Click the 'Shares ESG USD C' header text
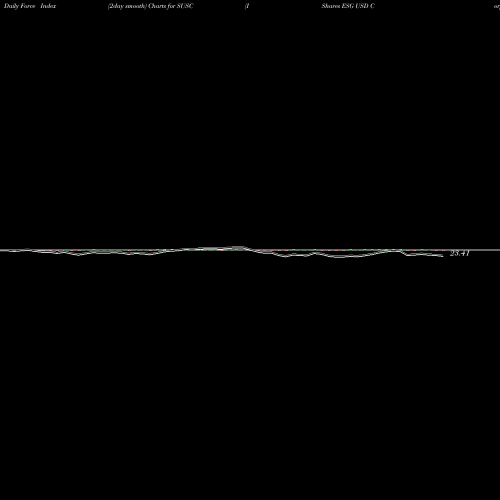Viewport: 500px width, 500px height. tap(348, 6)
